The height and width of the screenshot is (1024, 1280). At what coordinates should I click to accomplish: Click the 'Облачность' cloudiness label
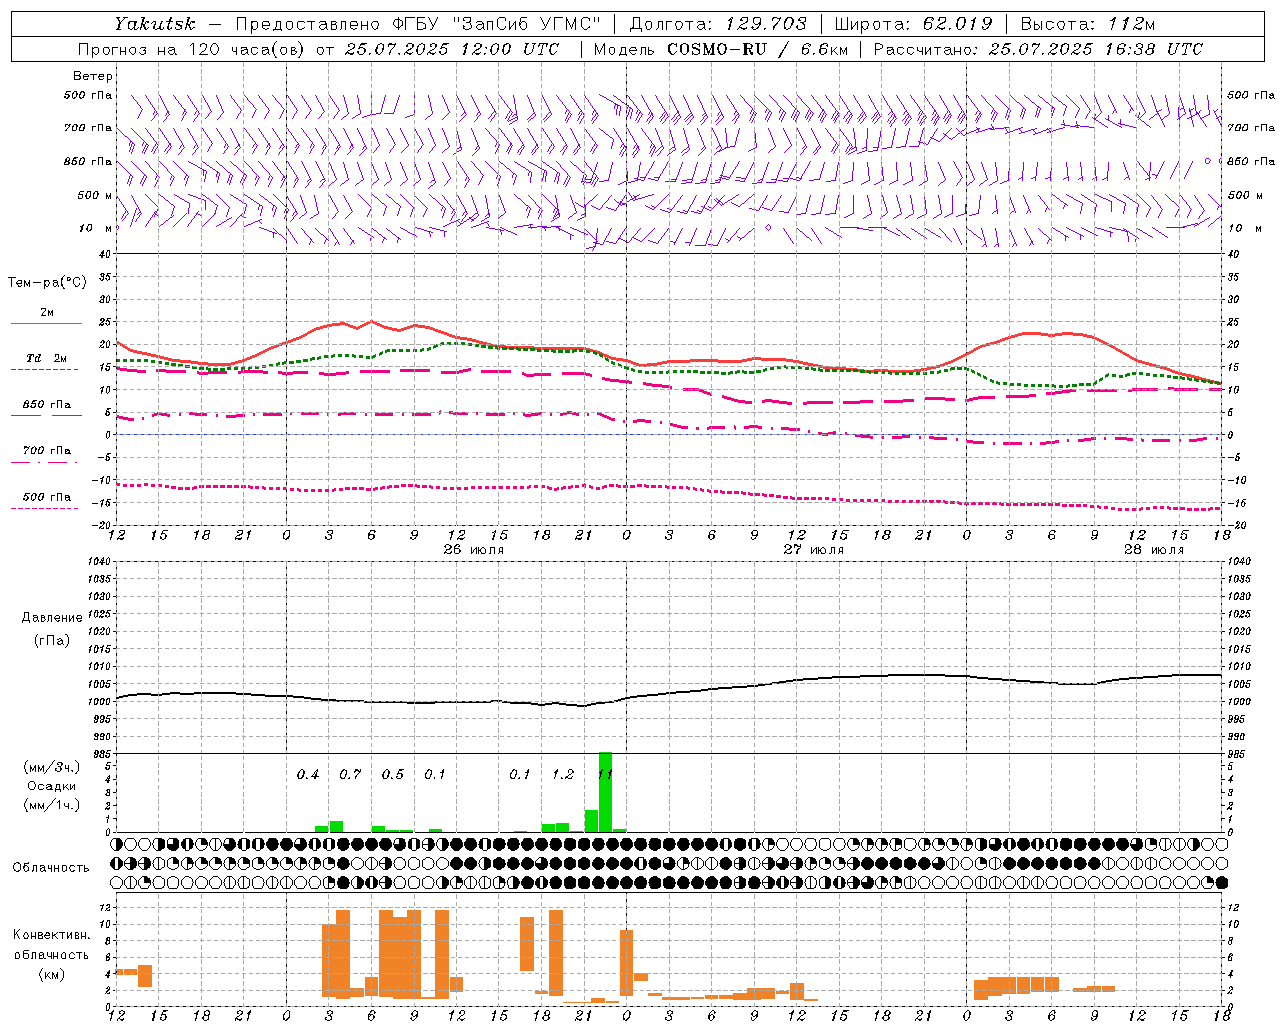click(51, 868)
